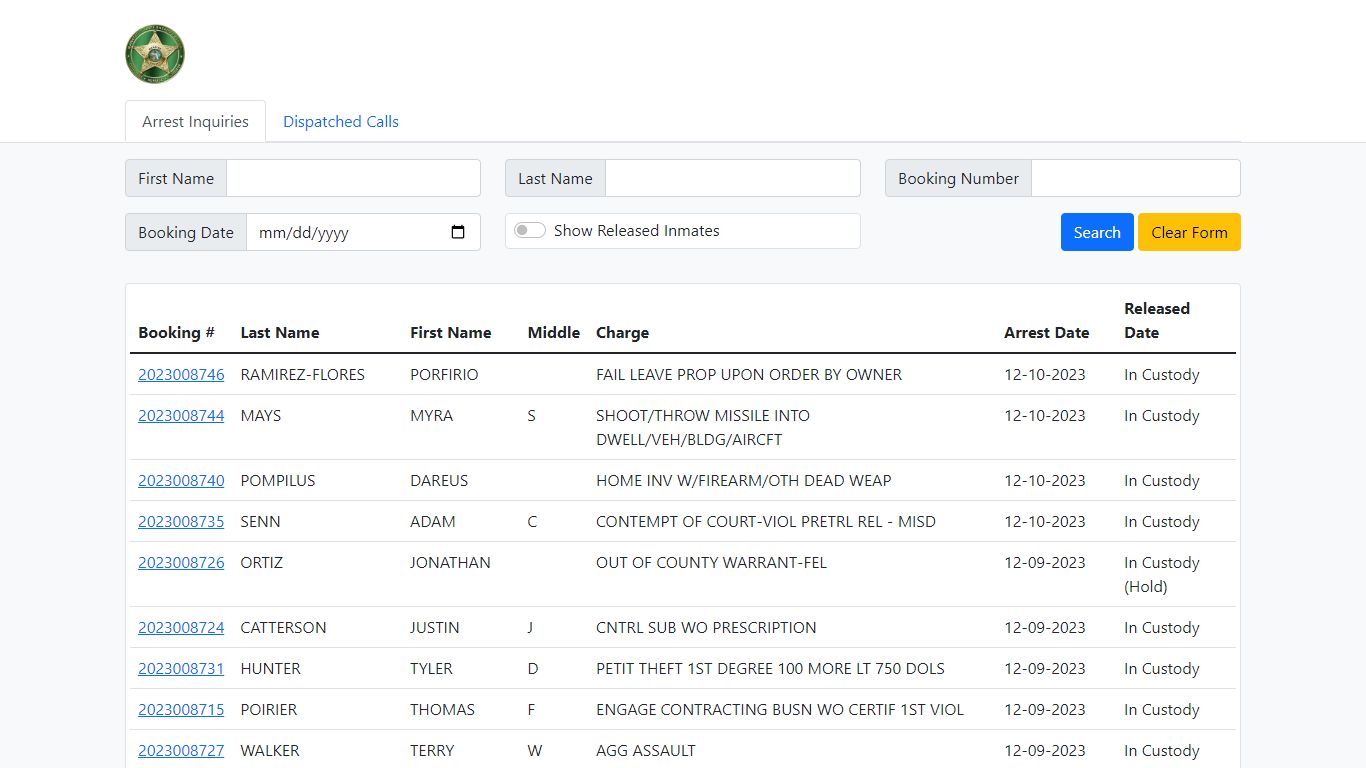Focus the First Name input field
1366x768 pixels.
coord(353,178)
